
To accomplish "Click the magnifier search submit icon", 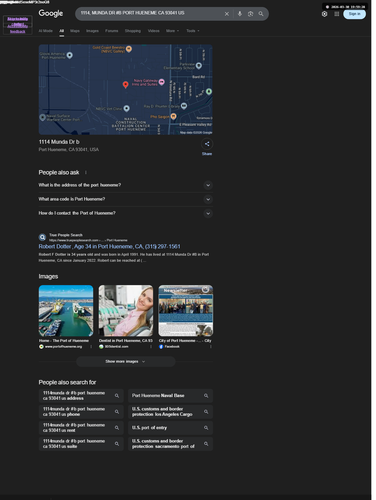I will [261, 14].
